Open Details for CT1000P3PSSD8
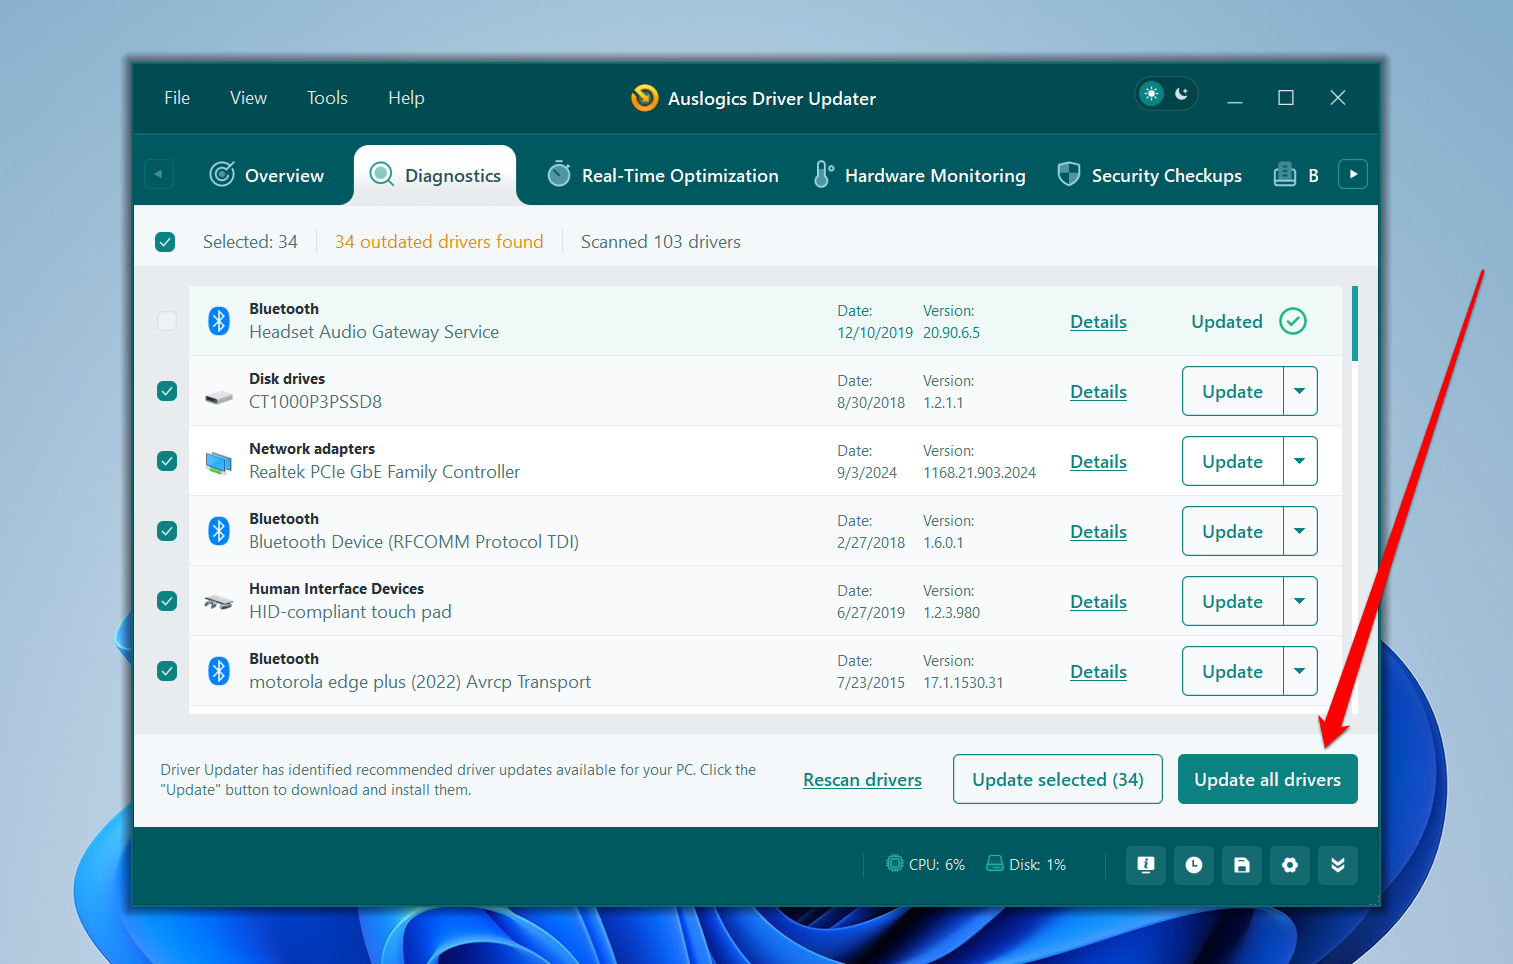1513x964 pixels. tap(1098, 392)
